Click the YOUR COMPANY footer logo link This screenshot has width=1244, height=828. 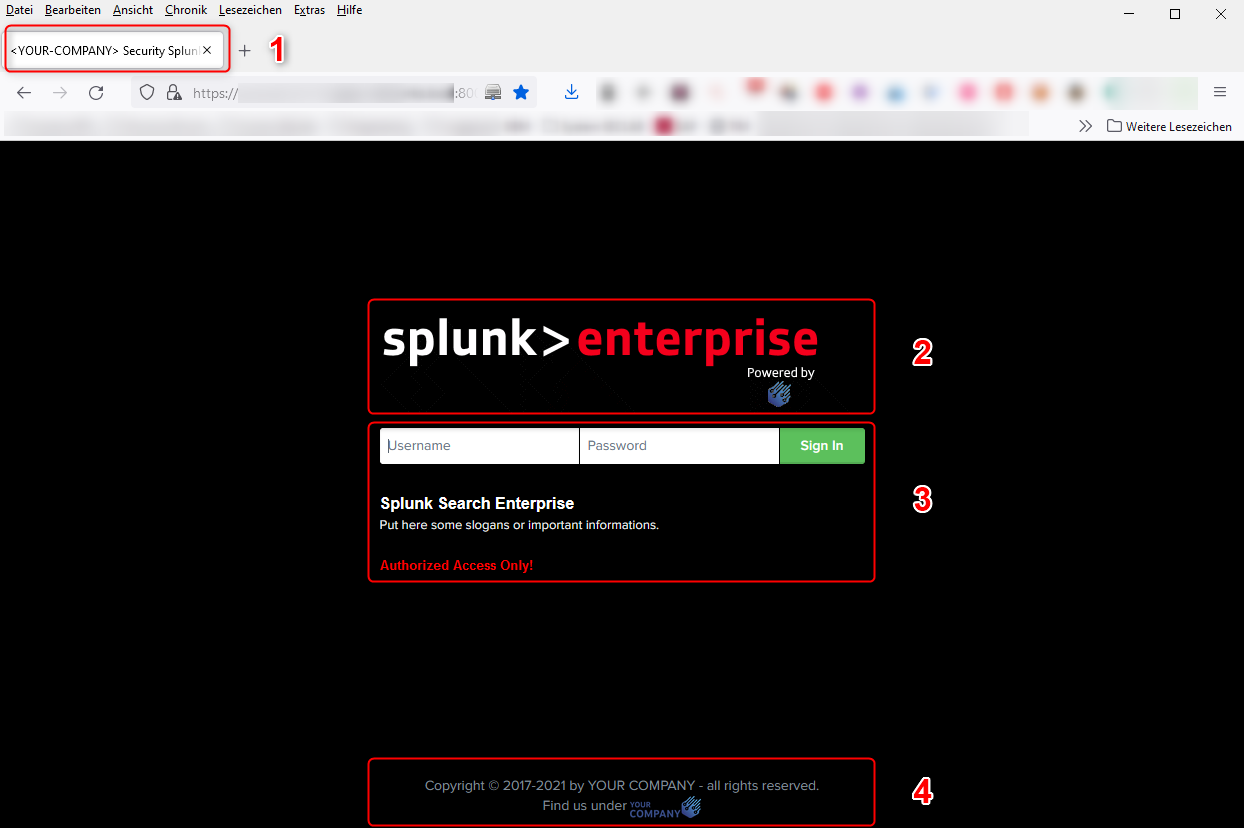pos(665,807)
